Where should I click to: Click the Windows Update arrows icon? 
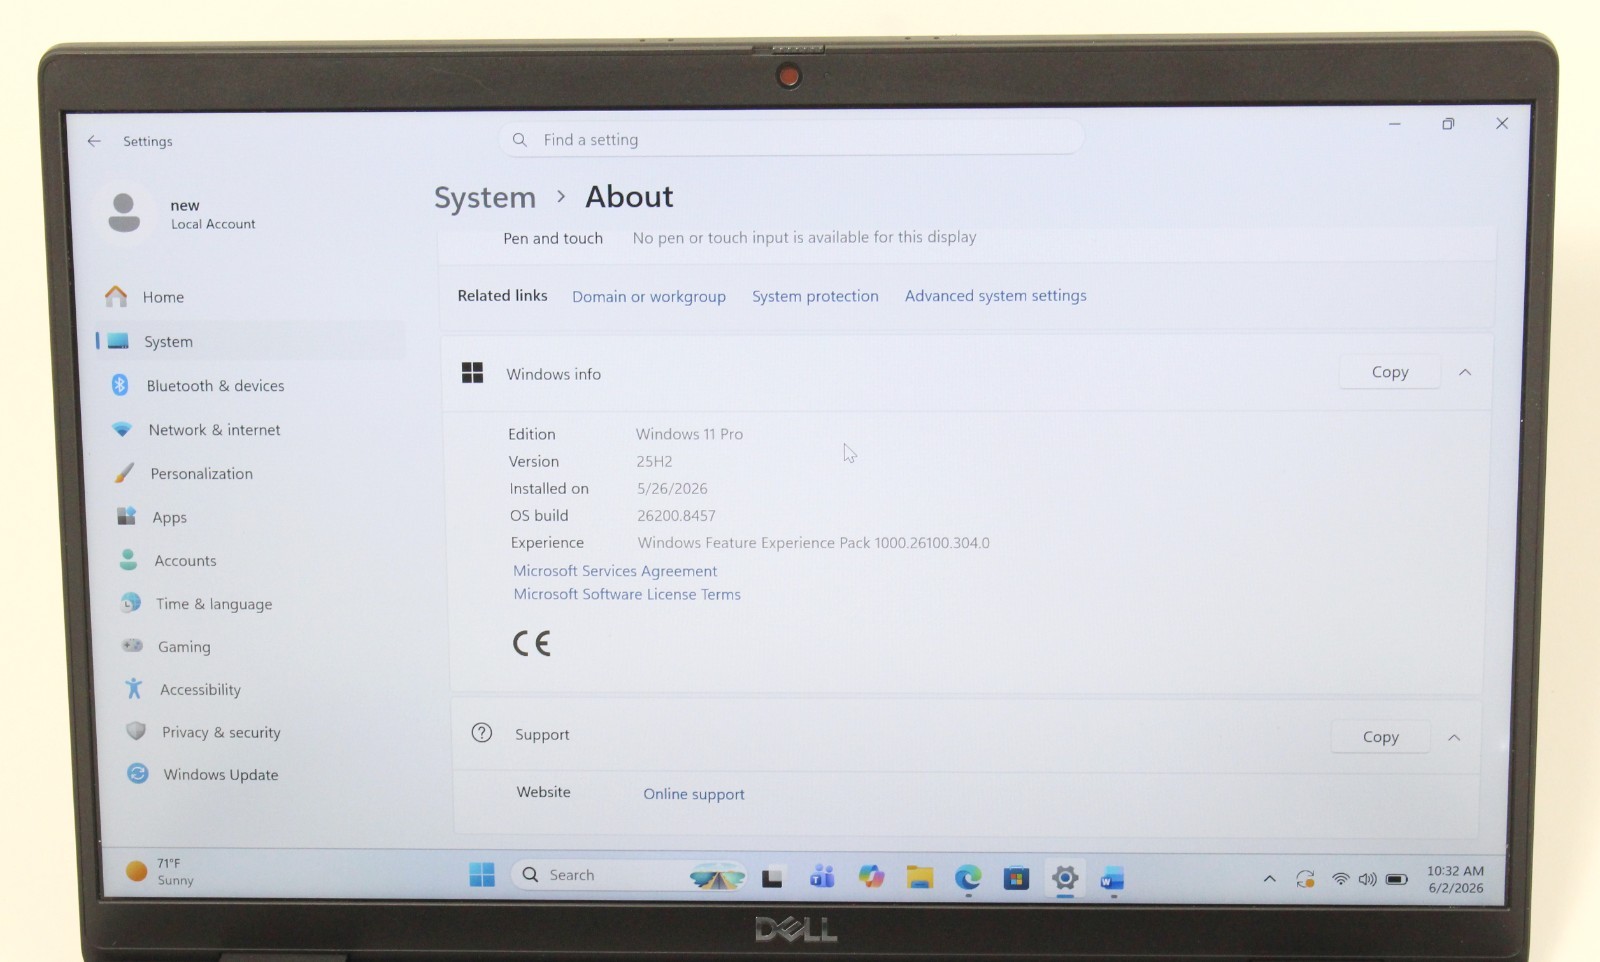tap(138, 774)
